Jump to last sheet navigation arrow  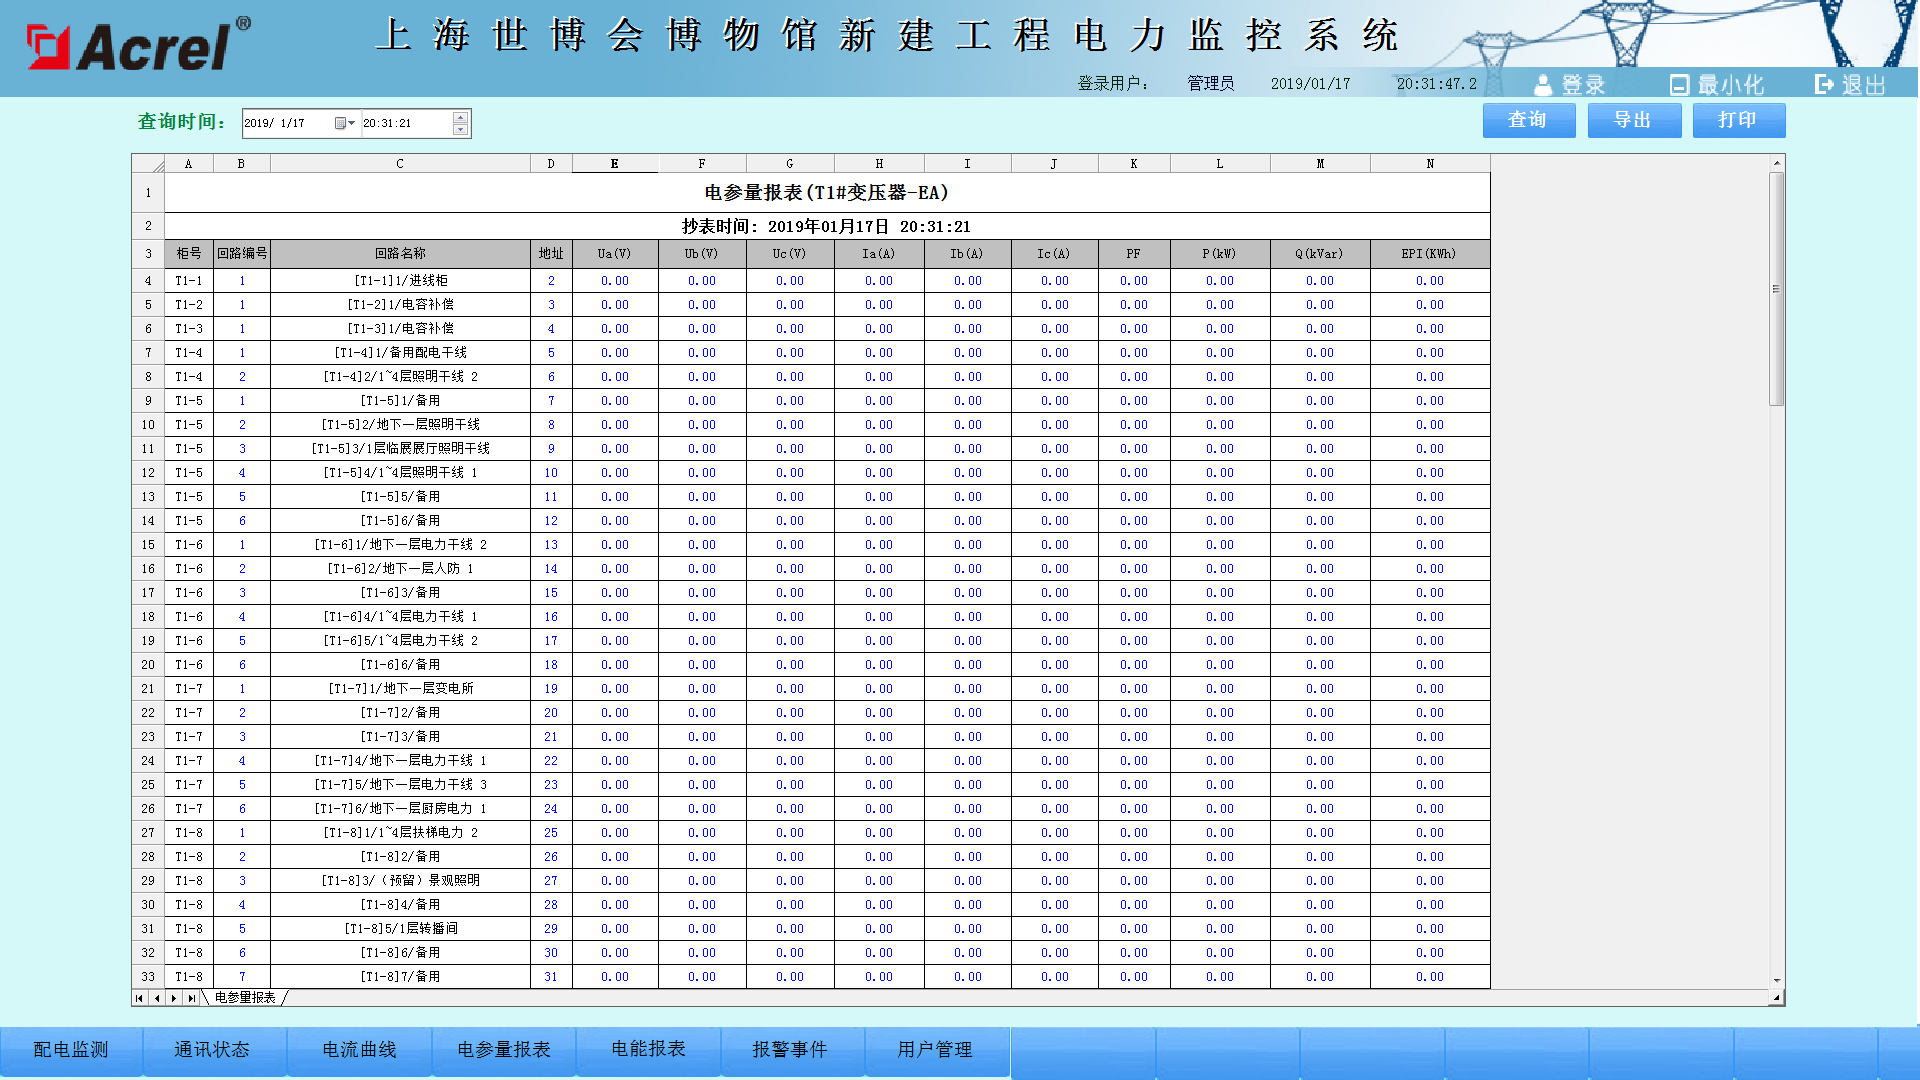click(x=192, y=998)
